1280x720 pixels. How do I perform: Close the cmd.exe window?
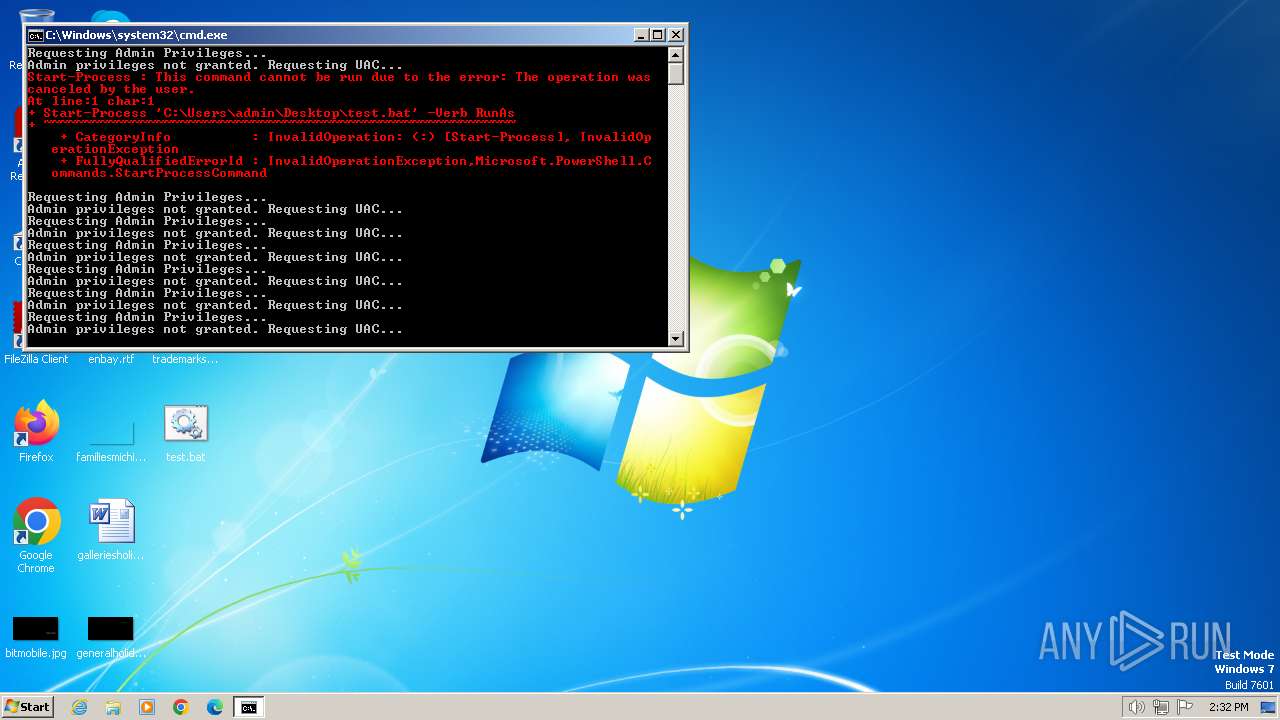click(675, 35)
